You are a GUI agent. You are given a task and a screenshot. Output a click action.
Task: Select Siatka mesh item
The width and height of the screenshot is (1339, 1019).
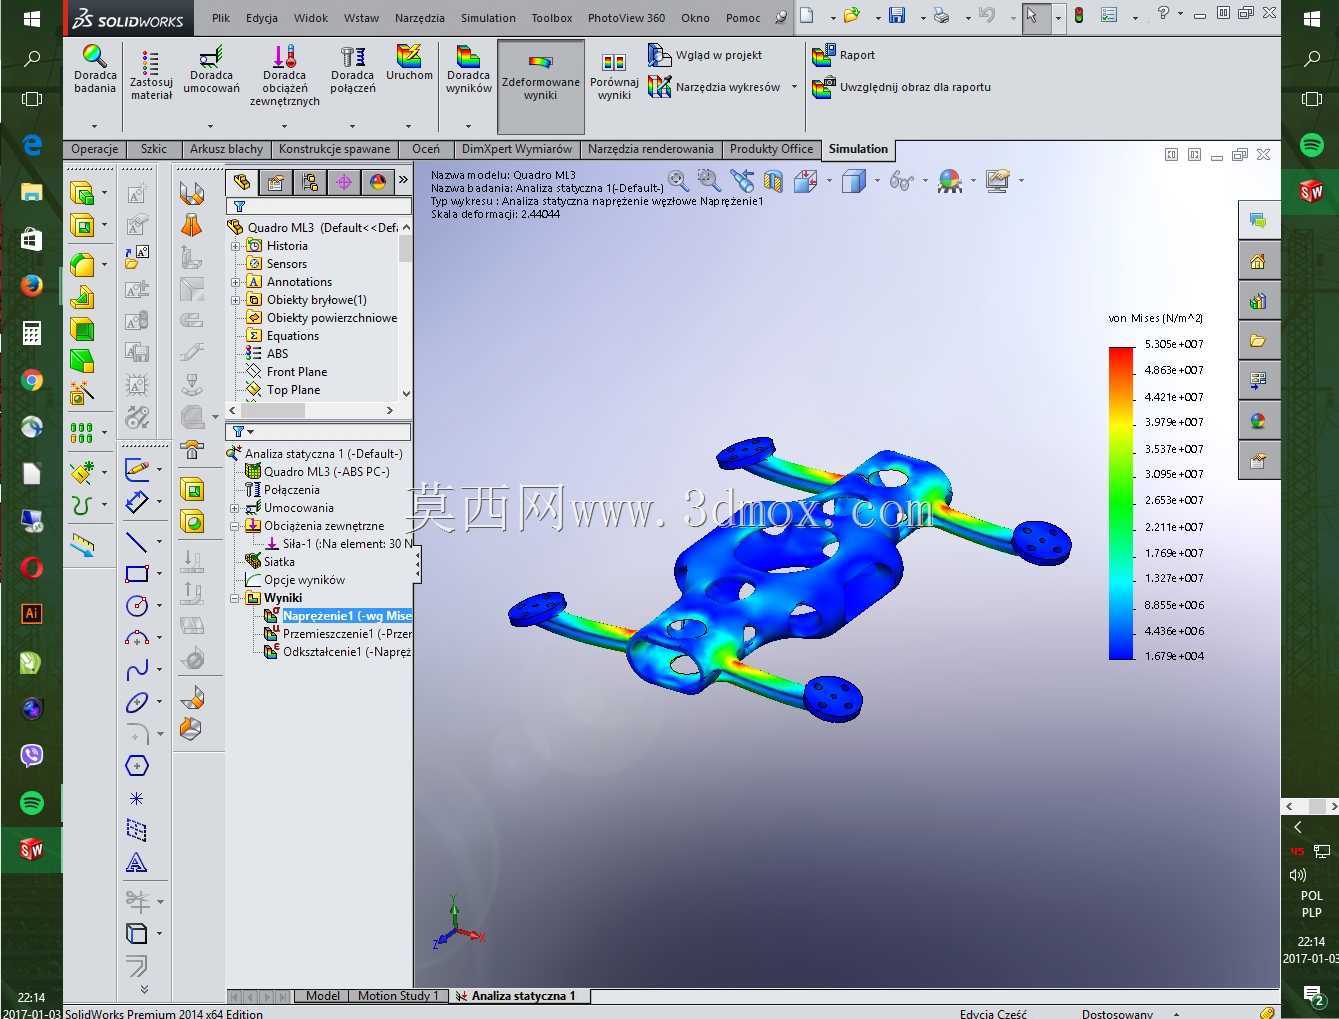click(x=279, y=562)
